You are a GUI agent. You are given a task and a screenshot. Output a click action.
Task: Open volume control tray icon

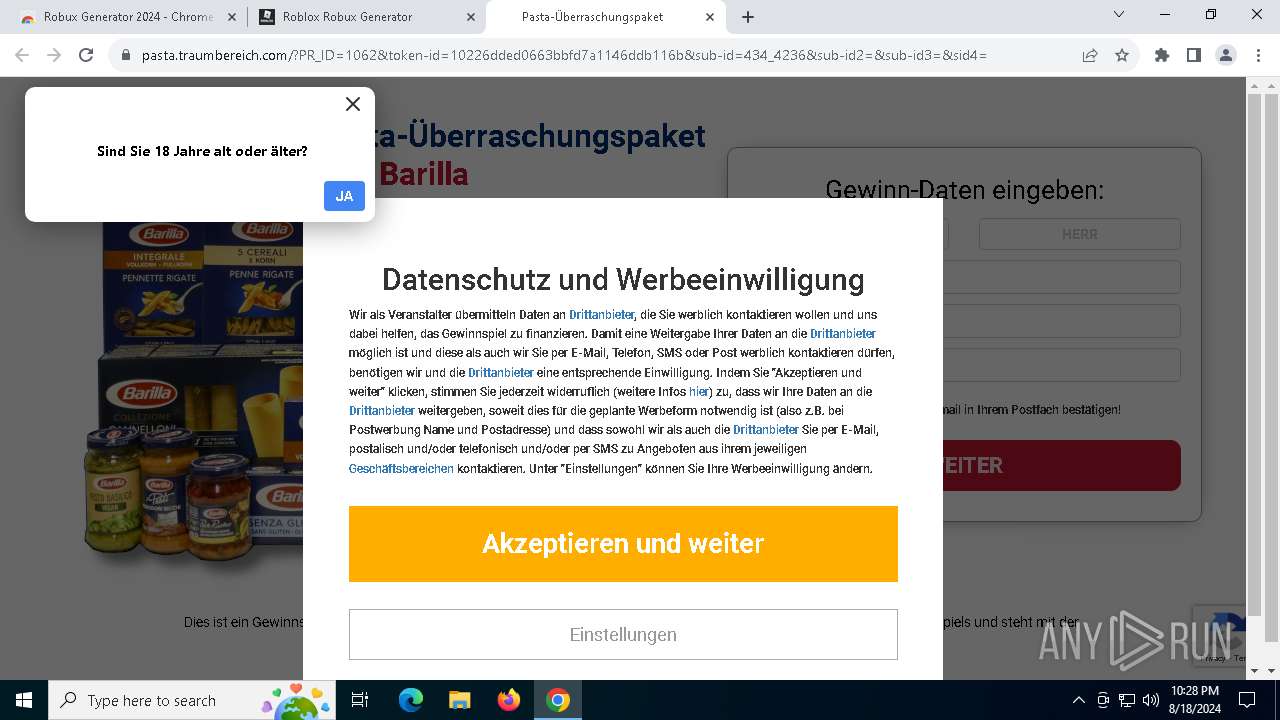1151,700
